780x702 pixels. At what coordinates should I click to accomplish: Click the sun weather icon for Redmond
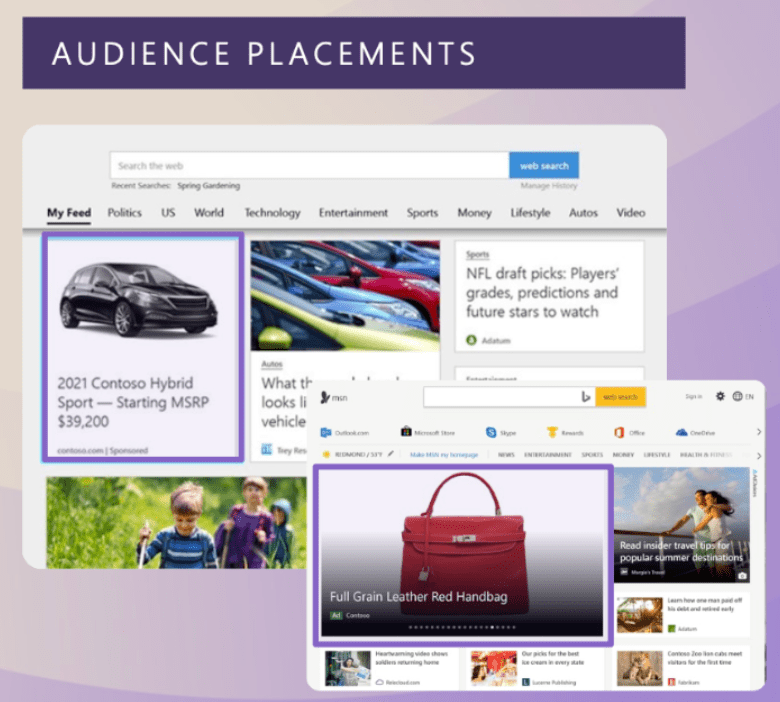coord(326,454)
